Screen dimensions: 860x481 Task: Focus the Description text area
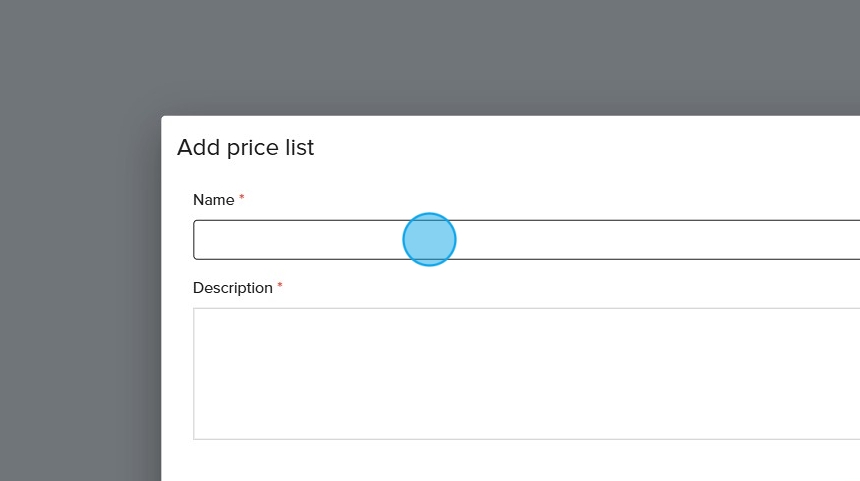click(x=526, y=373)
